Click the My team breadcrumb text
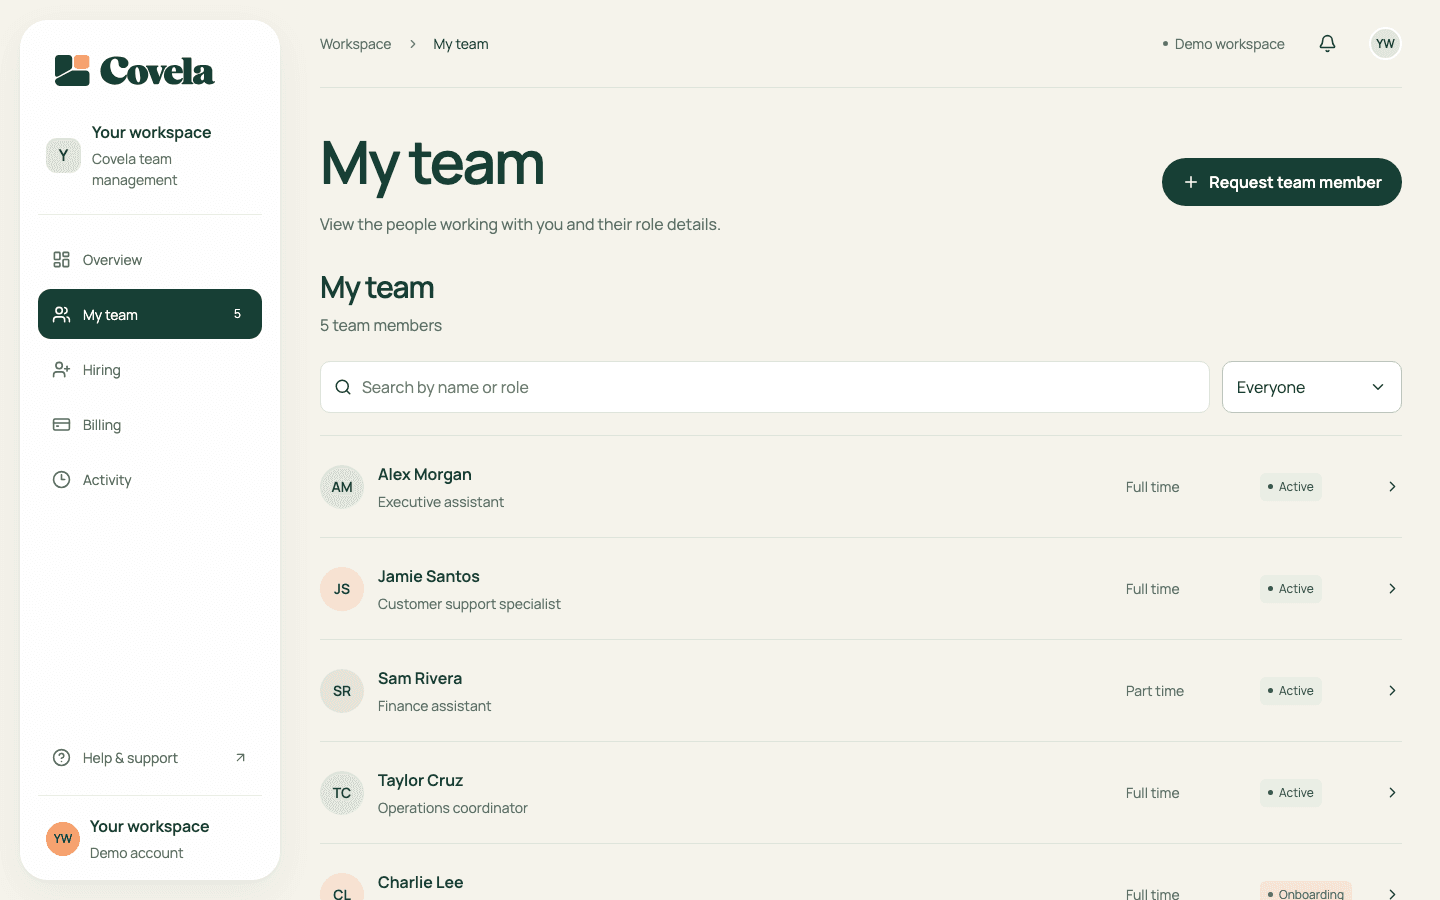Image resolution: width=1440 pixels, height=900 pixels. coord(461,44)
